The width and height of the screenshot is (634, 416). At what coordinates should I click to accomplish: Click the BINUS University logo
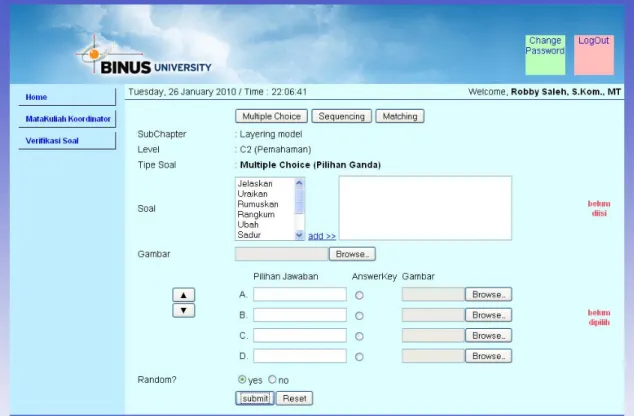(144, 57)
